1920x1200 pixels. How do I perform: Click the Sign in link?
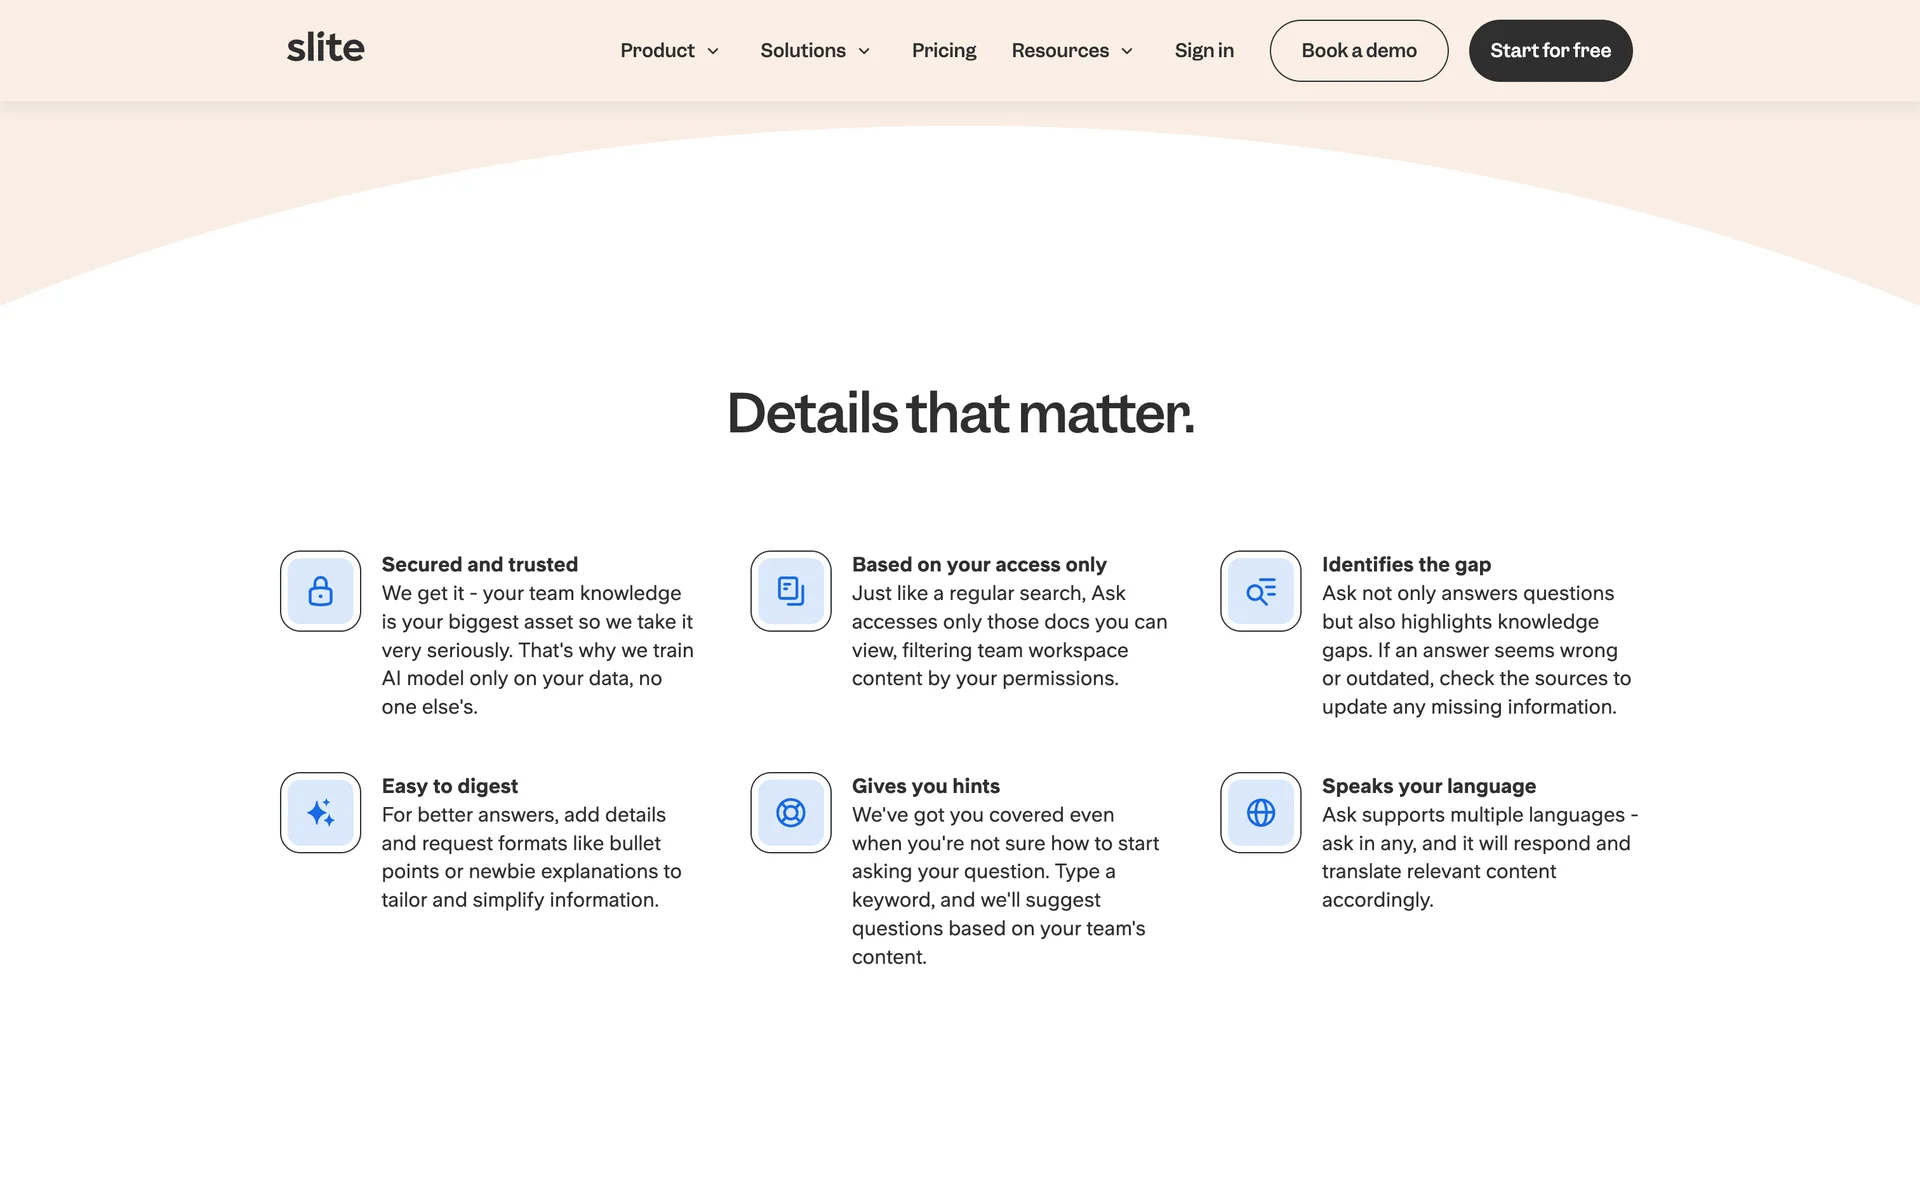1203,50
